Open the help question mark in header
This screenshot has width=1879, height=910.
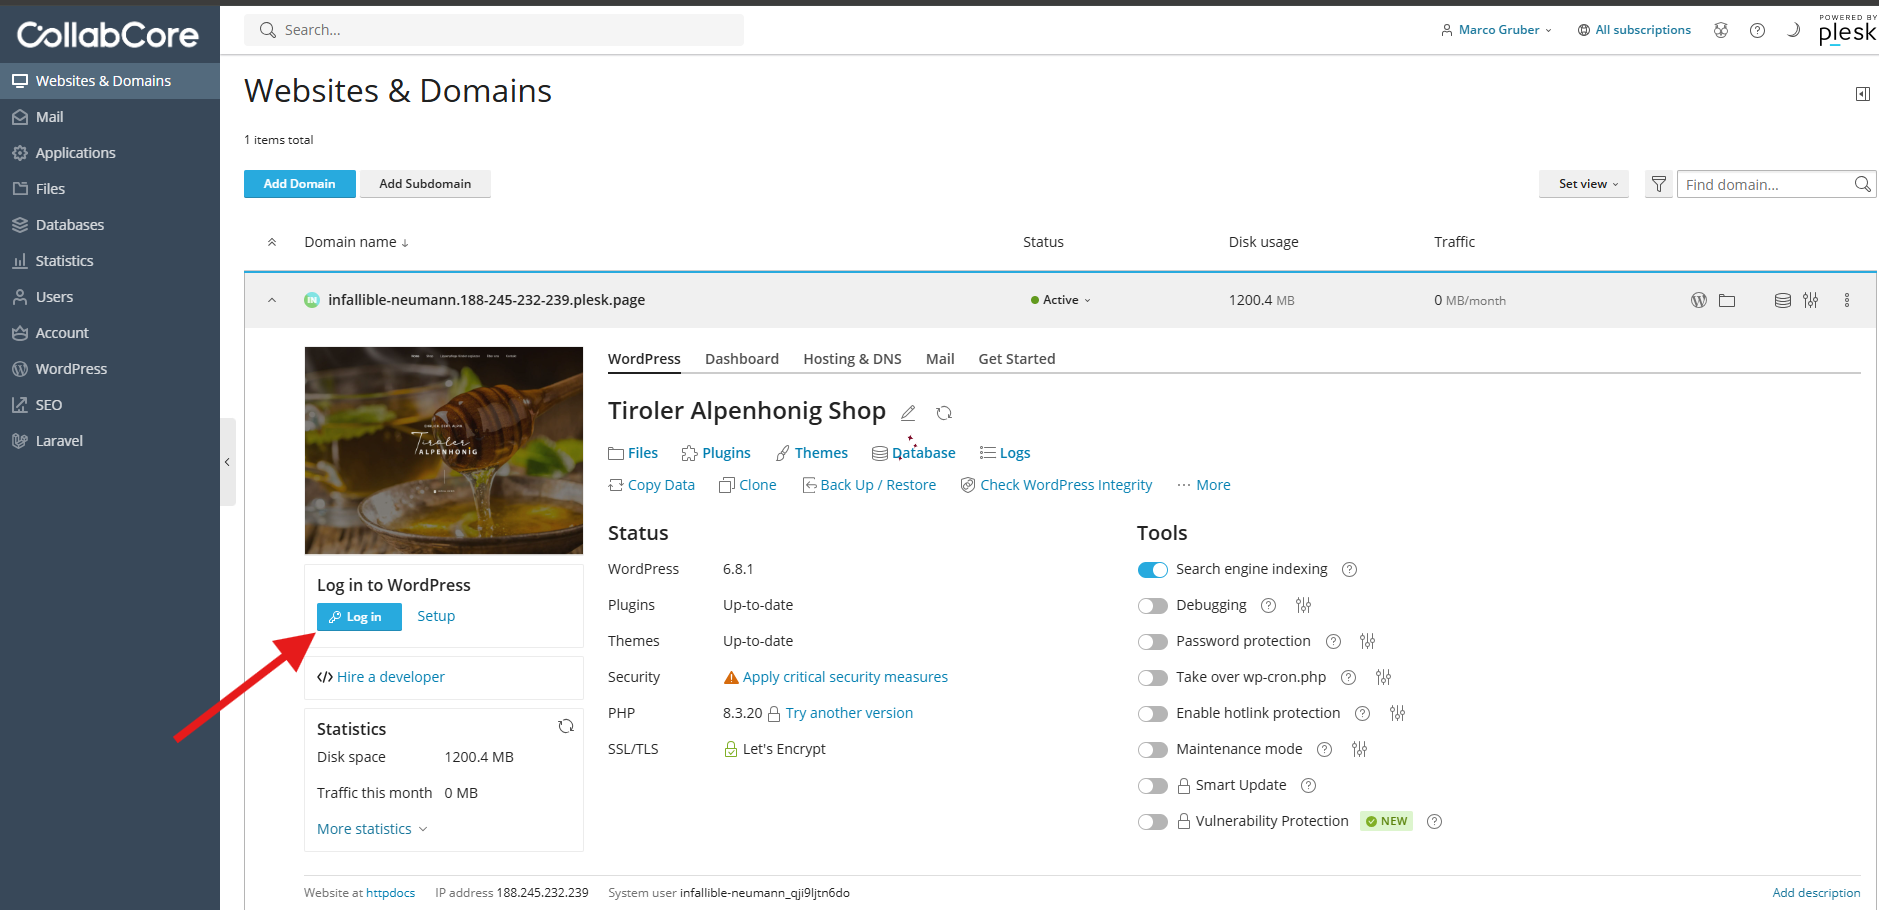coord(1757,30)
